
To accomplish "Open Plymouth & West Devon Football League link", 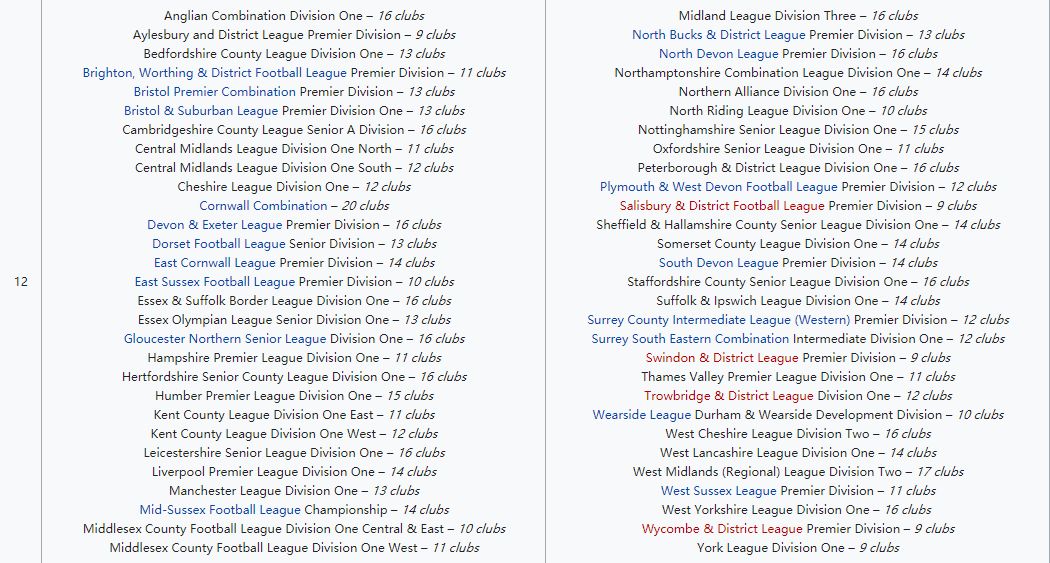I will point(718,187).
